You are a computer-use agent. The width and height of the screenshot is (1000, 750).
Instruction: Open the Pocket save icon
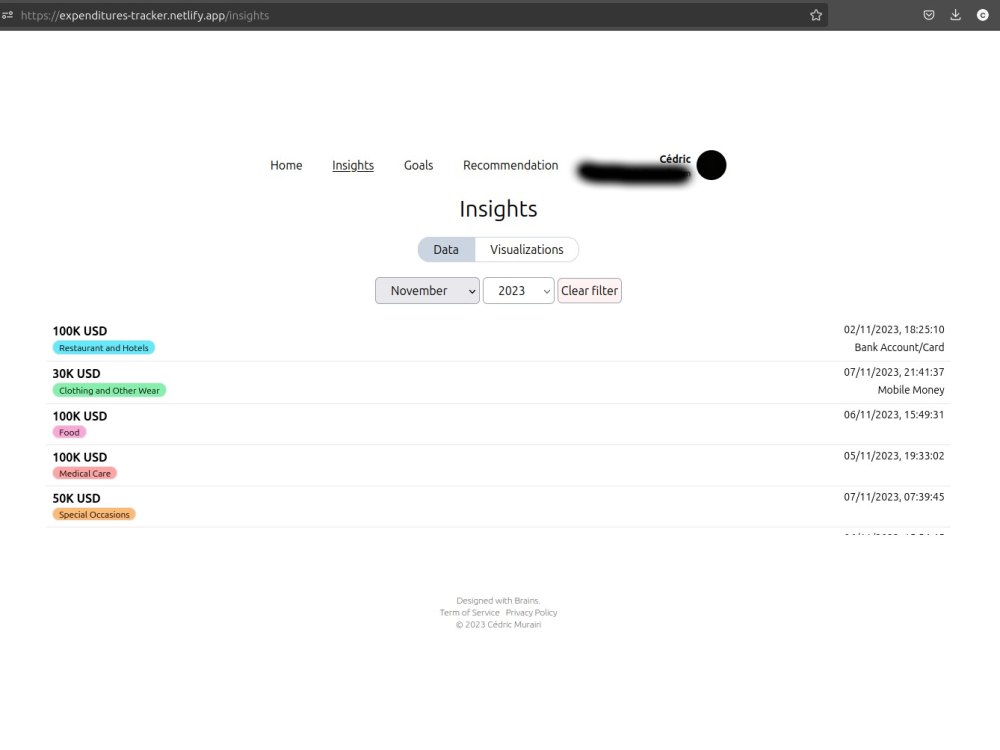[929, 15]
